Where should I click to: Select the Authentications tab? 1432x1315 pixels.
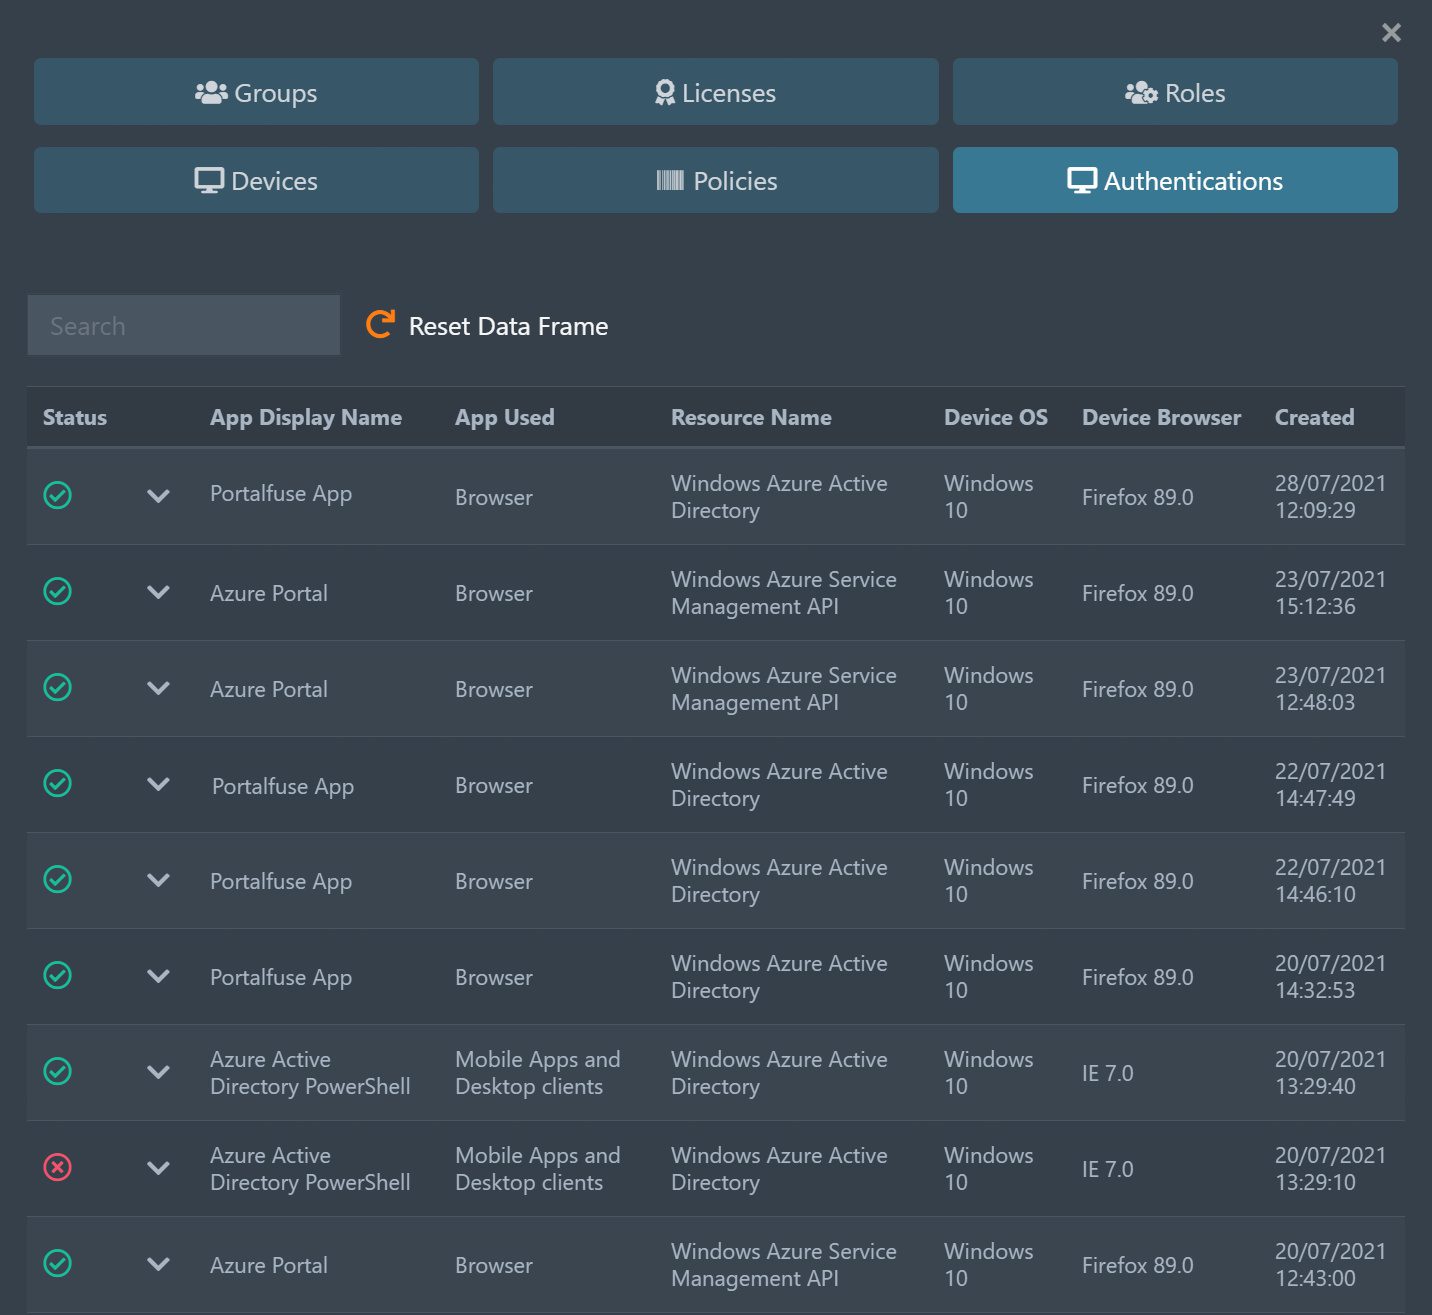1175,180
